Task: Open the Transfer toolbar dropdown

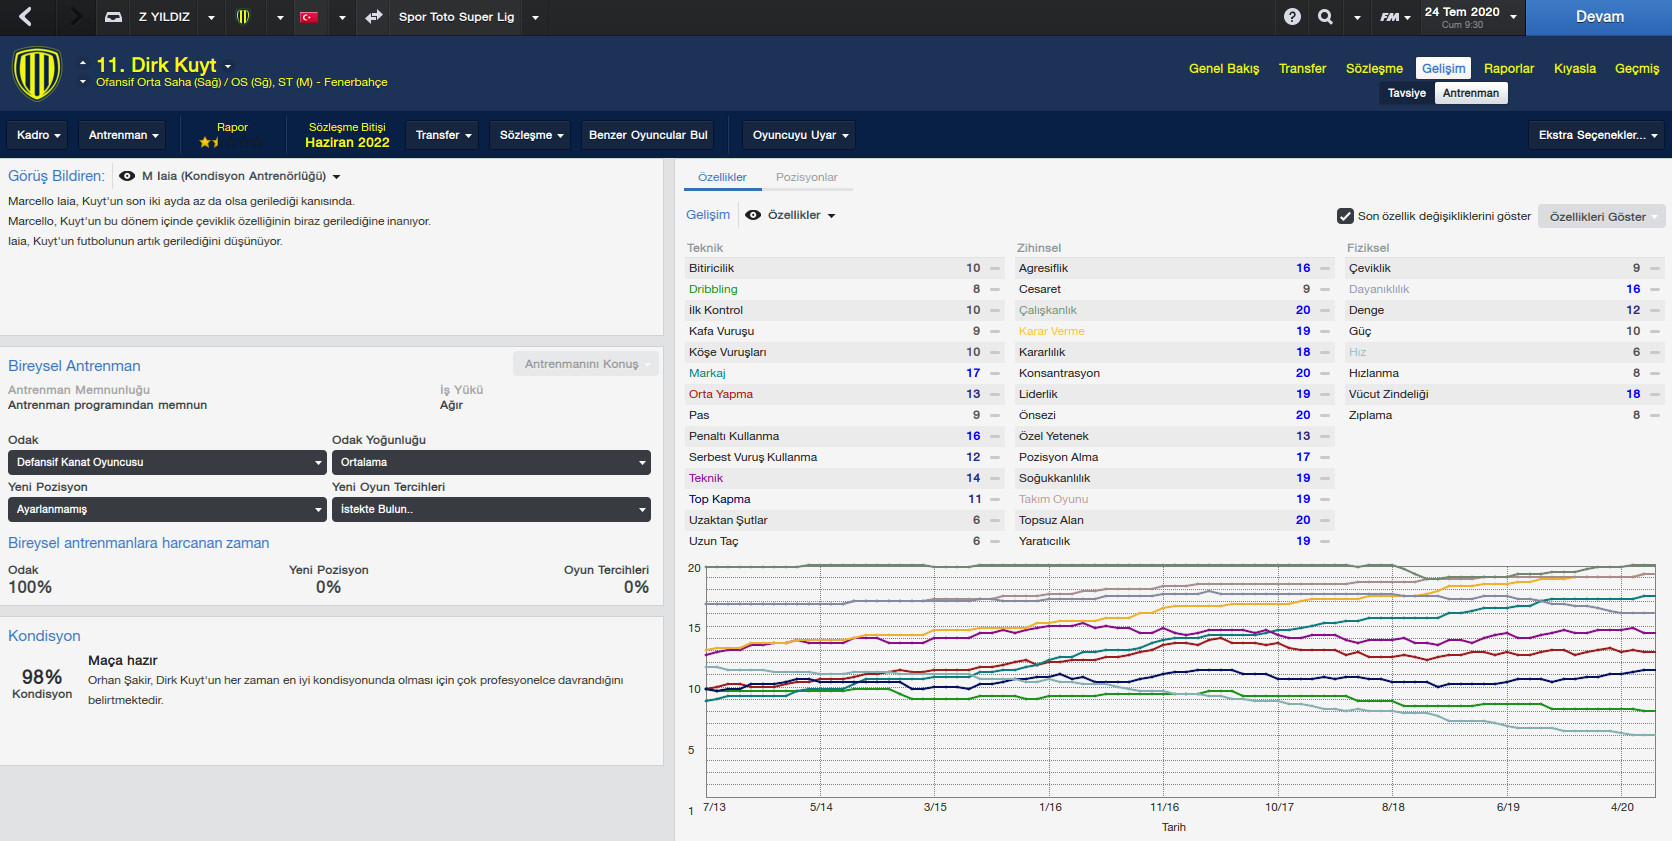Action: point(443,135)
